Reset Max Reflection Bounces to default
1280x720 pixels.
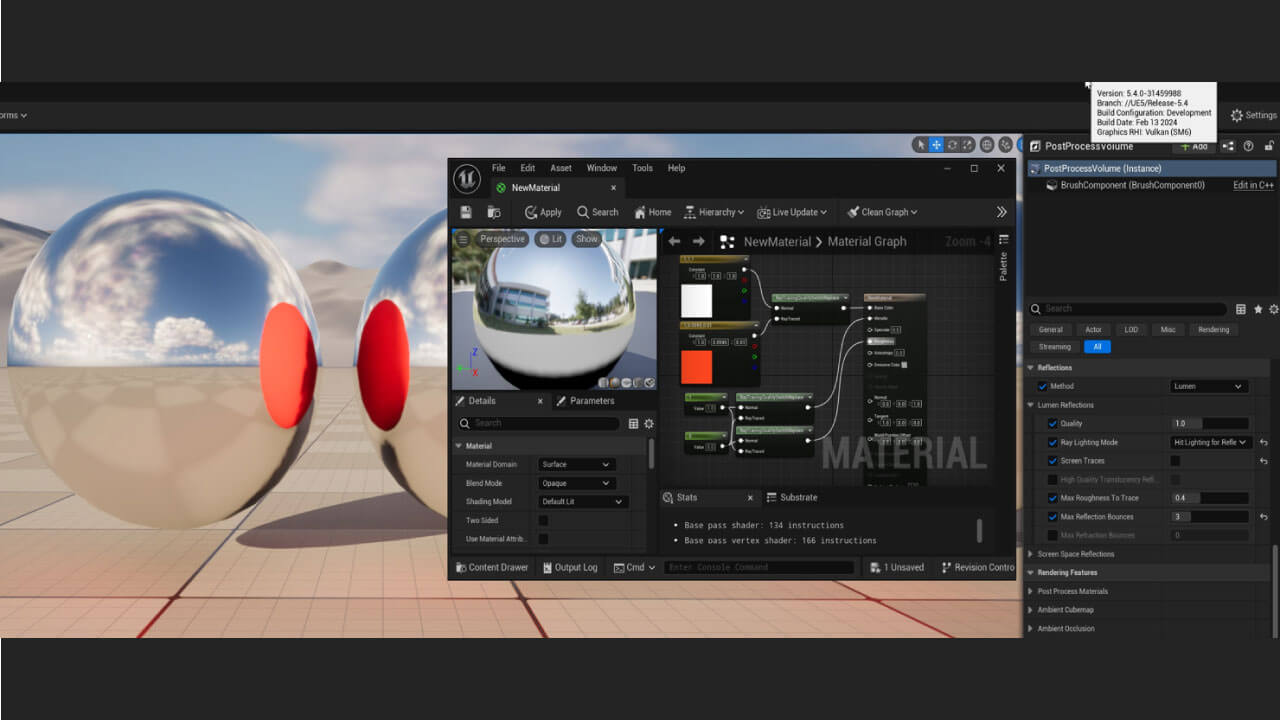tap(1263, 517)
